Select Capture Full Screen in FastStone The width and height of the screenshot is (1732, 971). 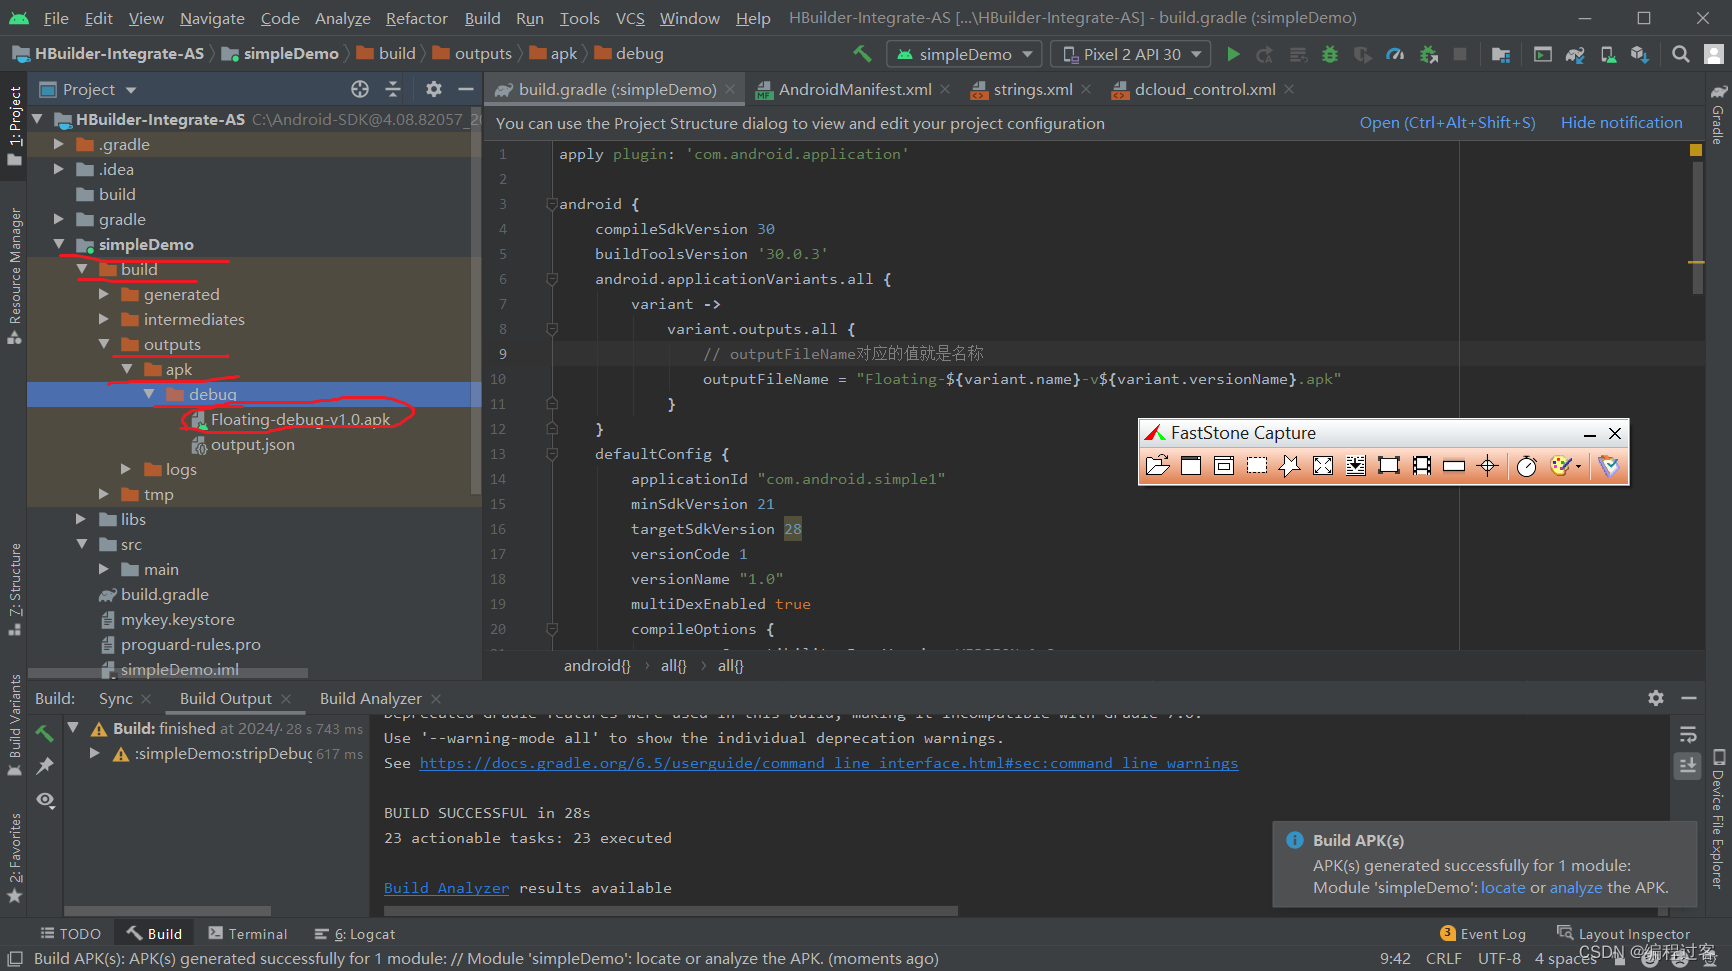1323,465
